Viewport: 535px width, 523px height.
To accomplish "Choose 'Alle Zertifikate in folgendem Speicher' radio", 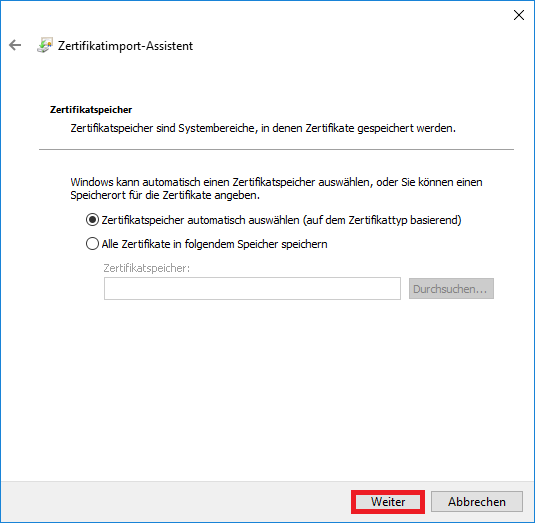I will point(92,244).
